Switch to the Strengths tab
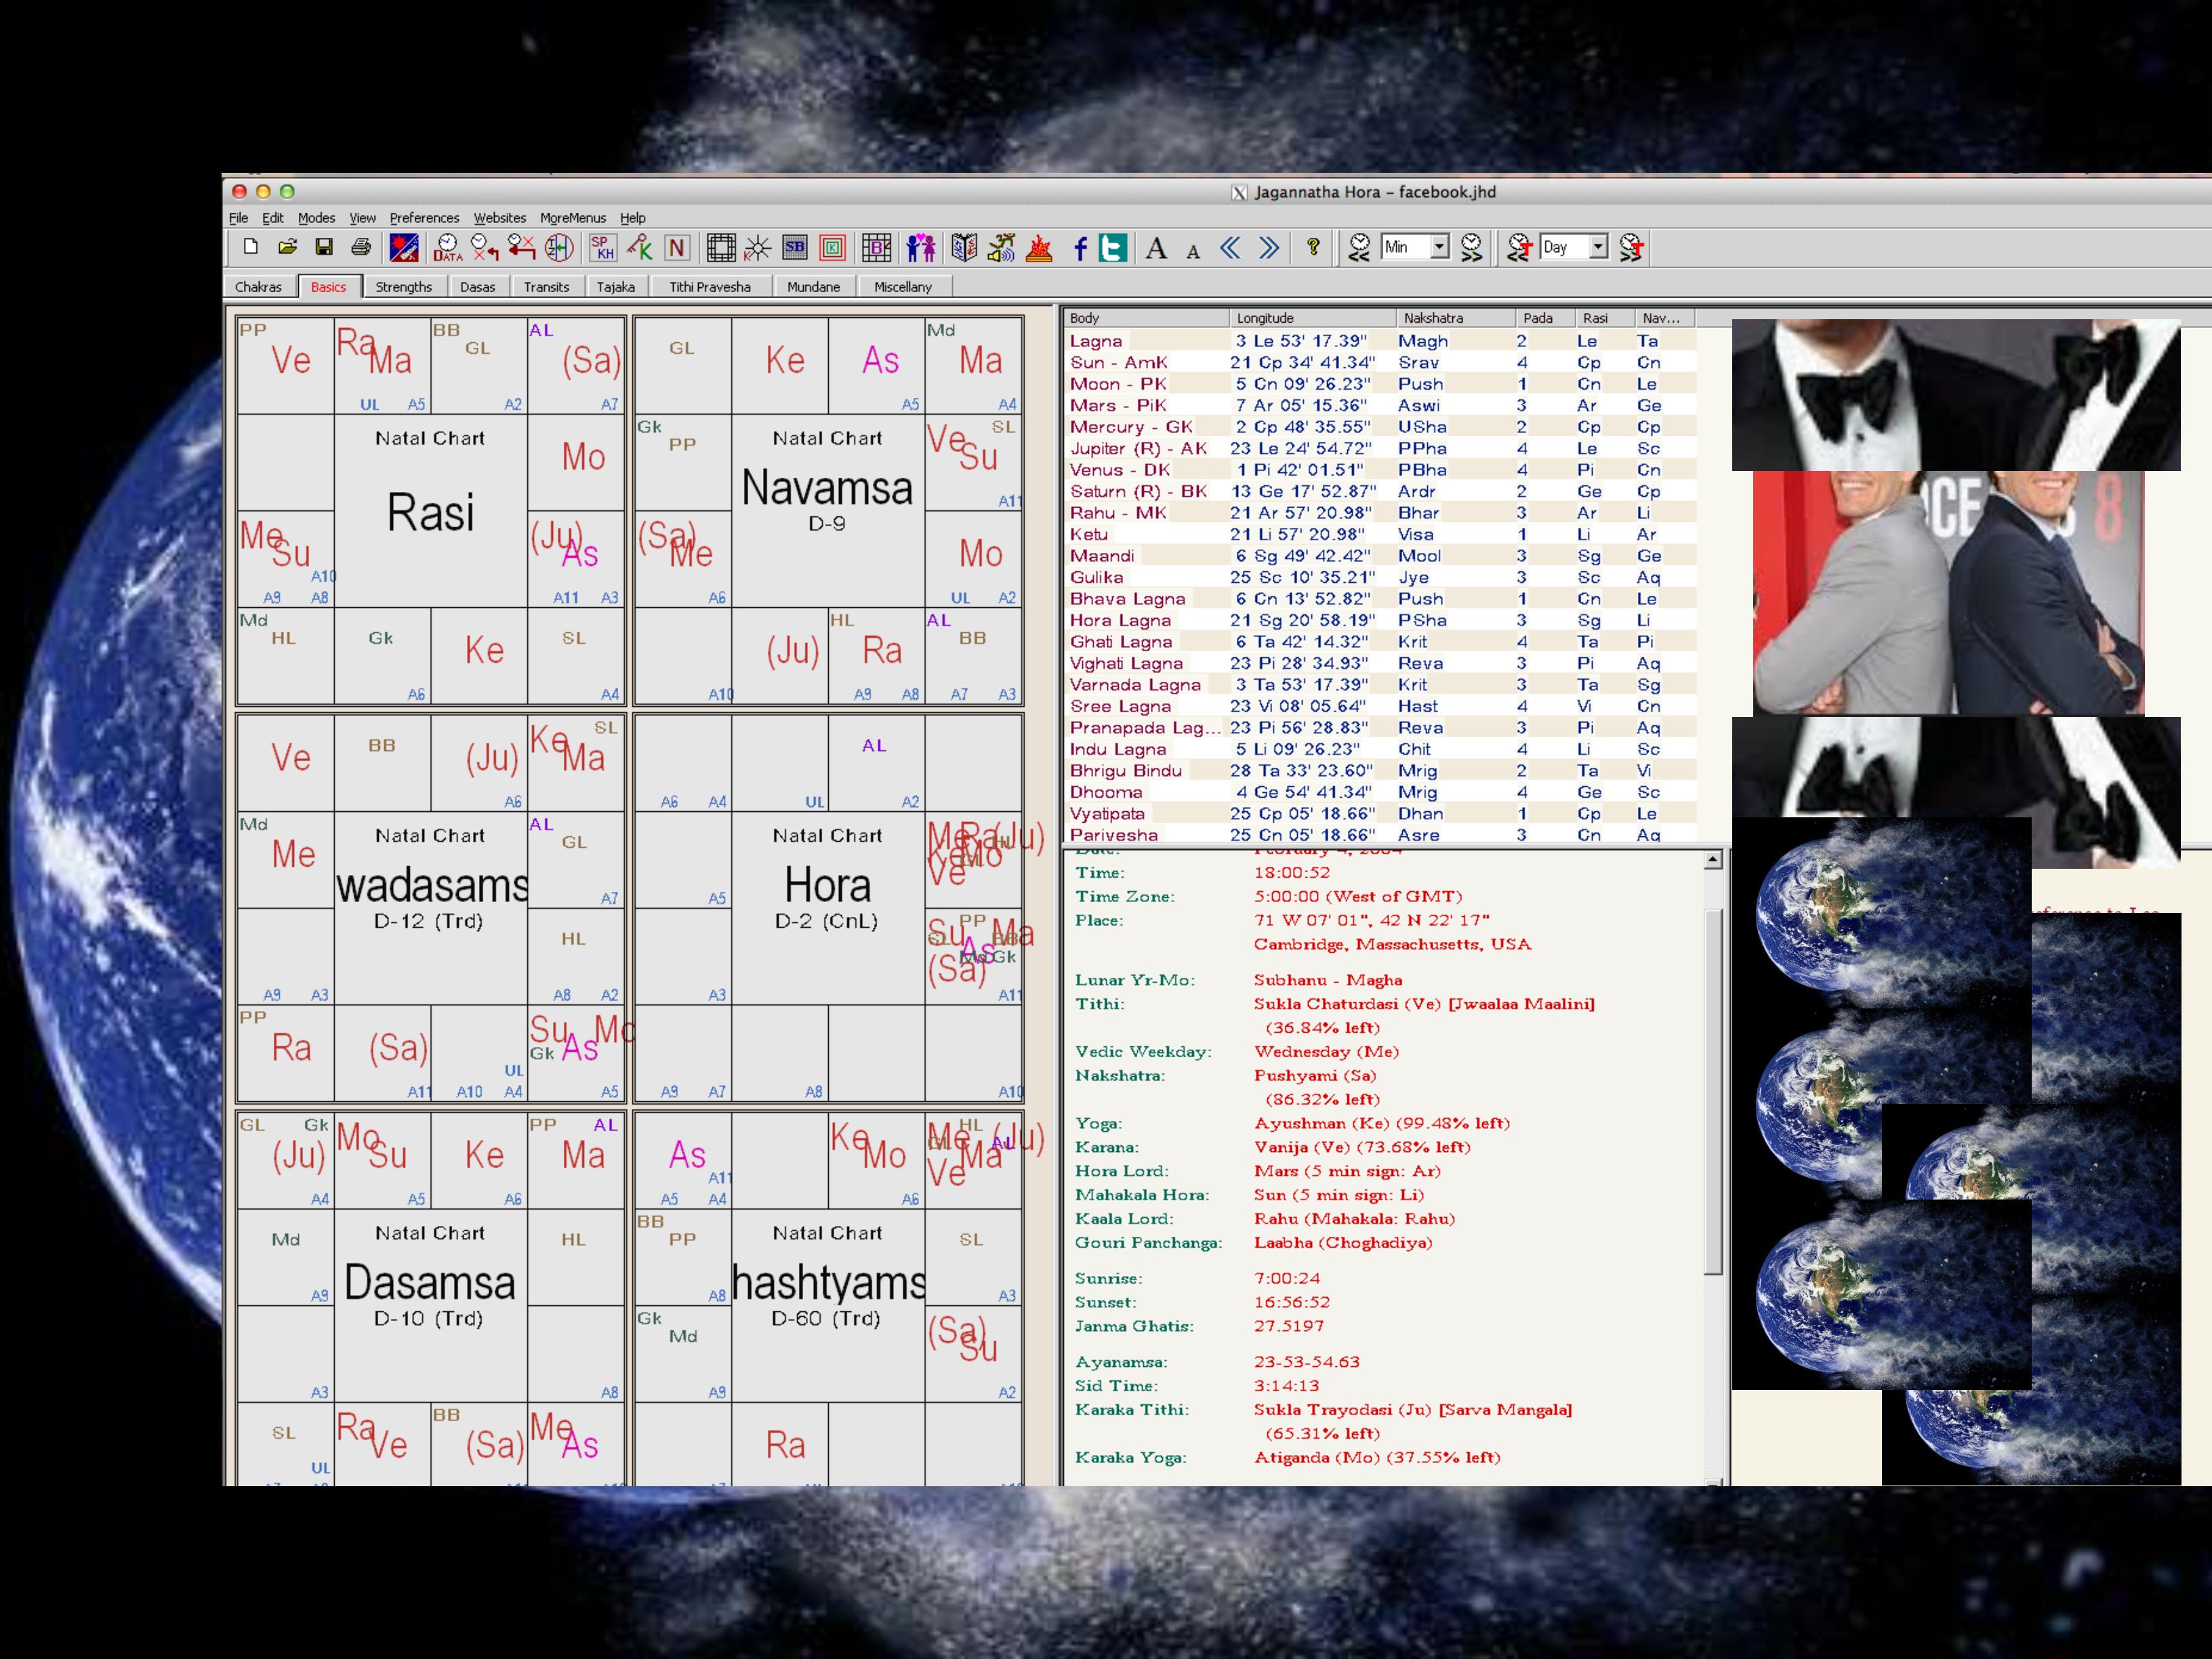2212x1659 pixels. tap(403, 287)
